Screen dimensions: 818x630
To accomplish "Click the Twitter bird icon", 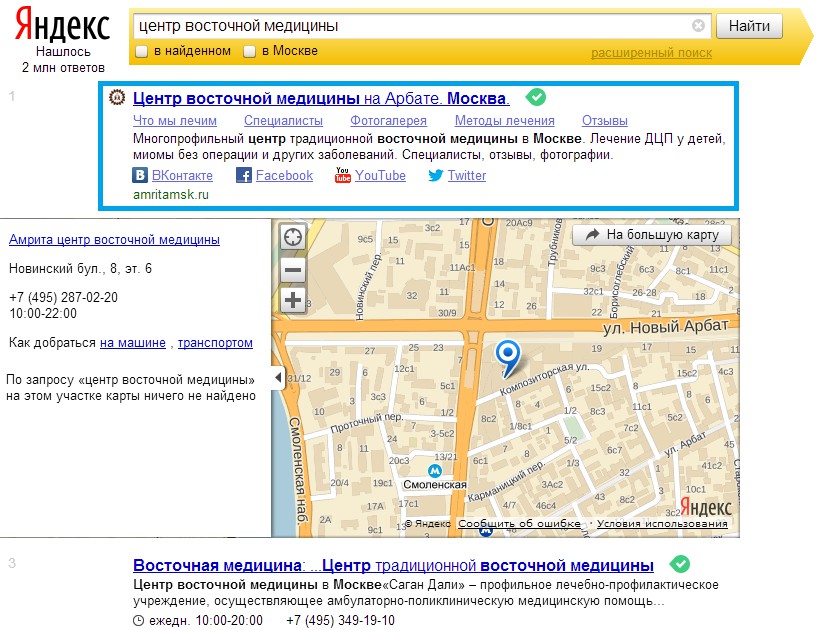I will [436, 175].
